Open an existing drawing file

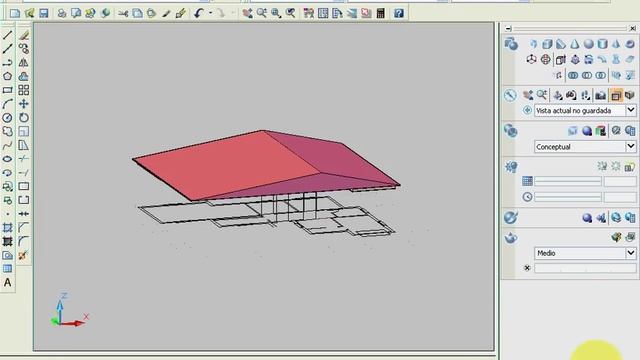click(29, 13)
